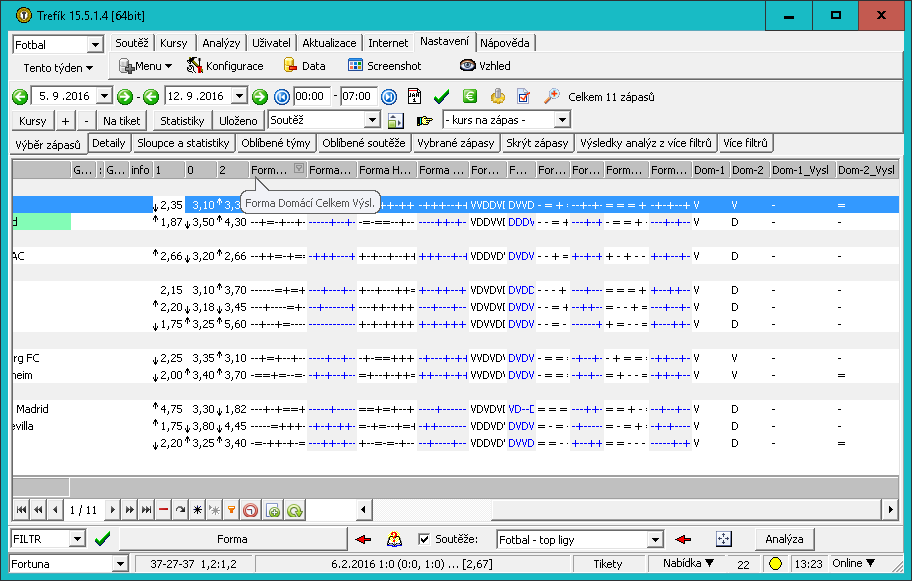Click the right arrow of horizontal scrollbar
Viewport: 912px width, 581px height.
890,510
